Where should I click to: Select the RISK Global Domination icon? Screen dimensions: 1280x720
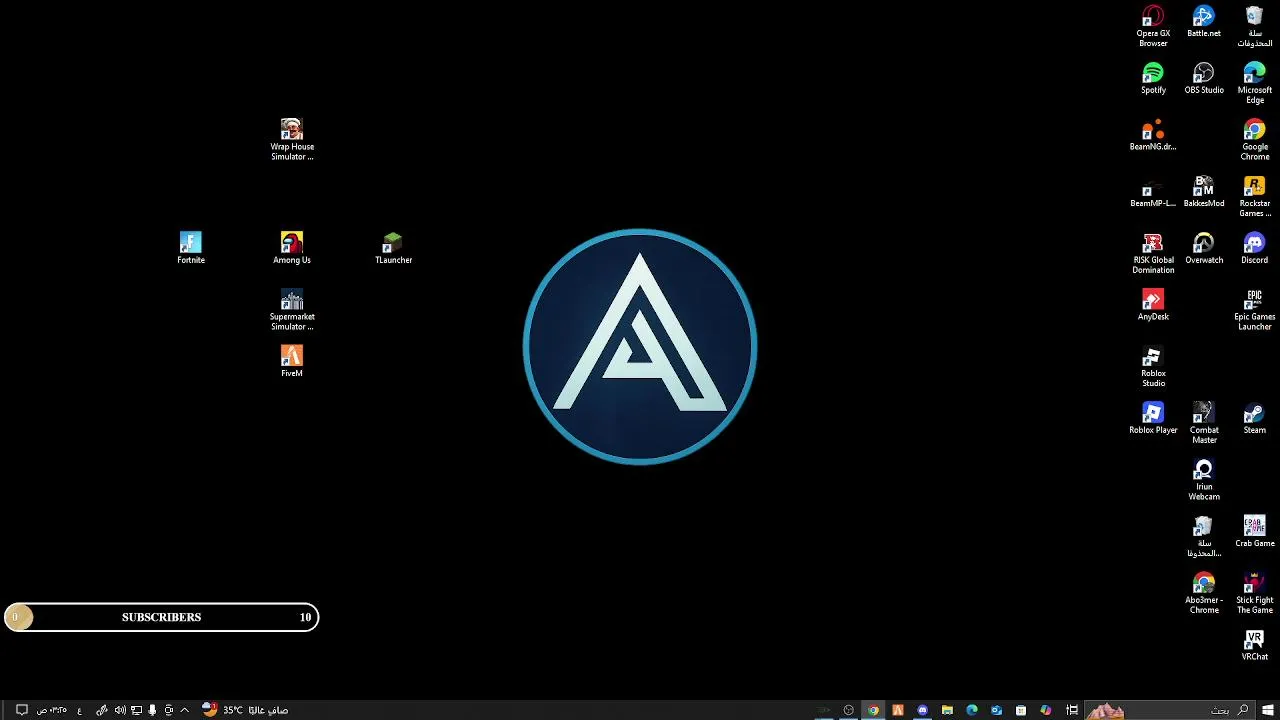tap(1153, 254)
